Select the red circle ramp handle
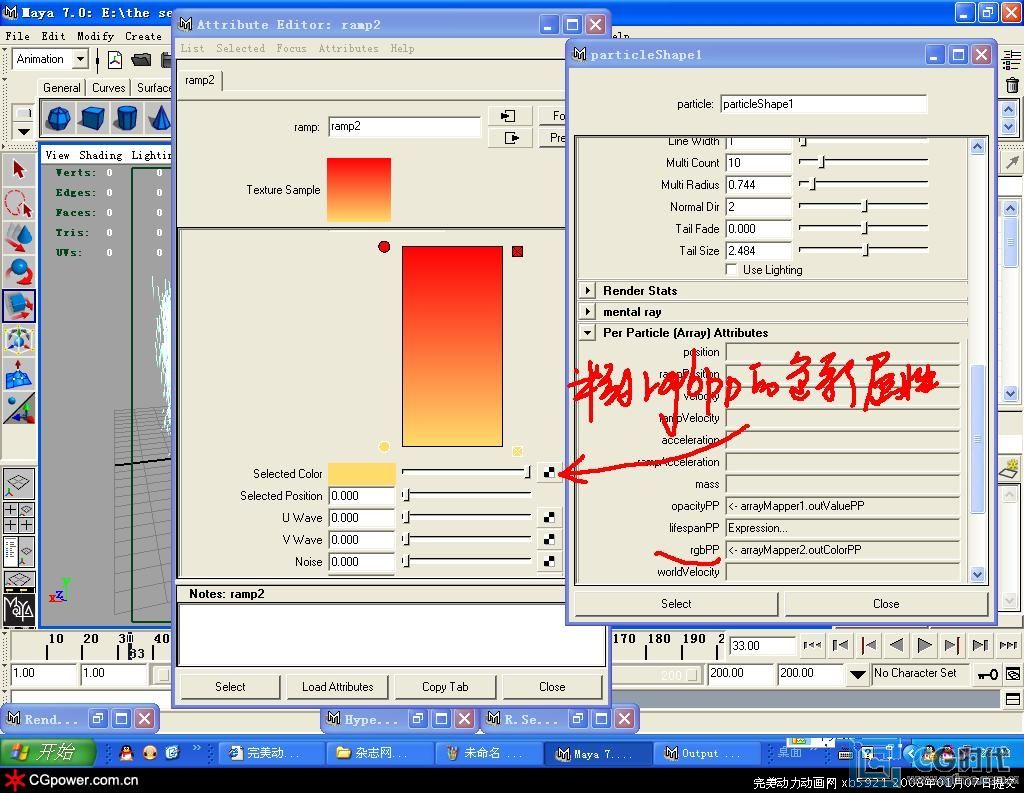This screenshot has height=793, width=1024. coord(384,247)
